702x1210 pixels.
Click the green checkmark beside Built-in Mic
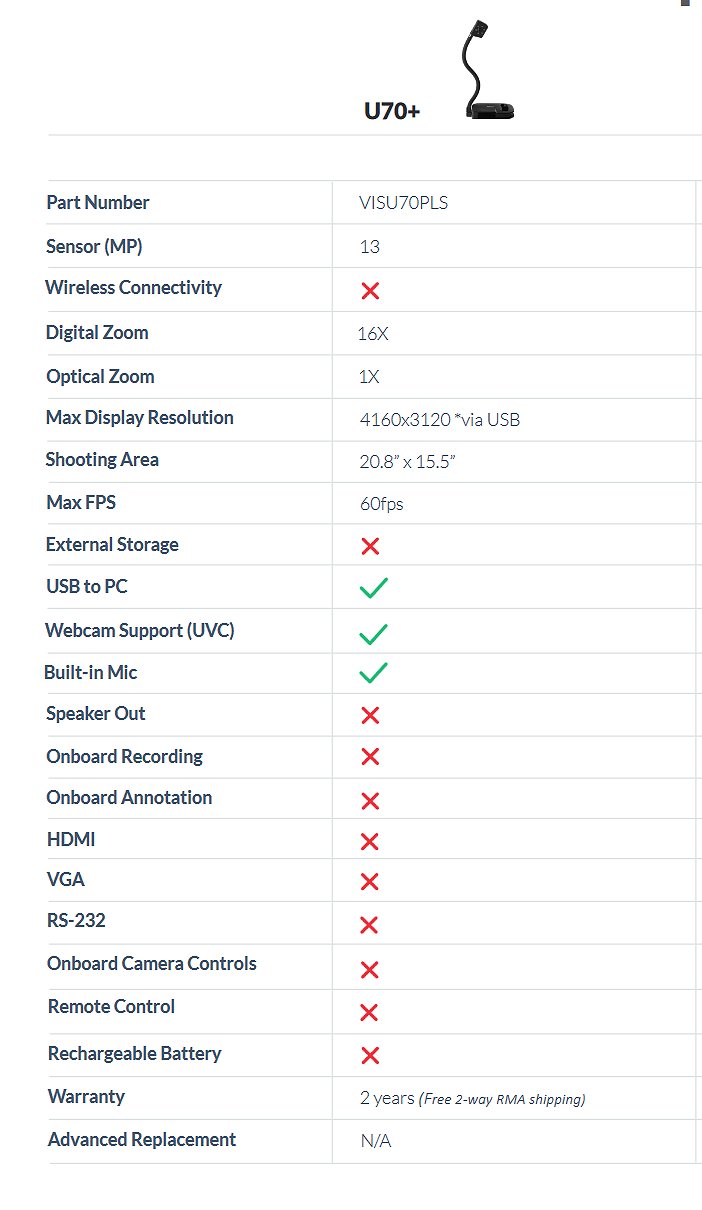tap(374, 672)
